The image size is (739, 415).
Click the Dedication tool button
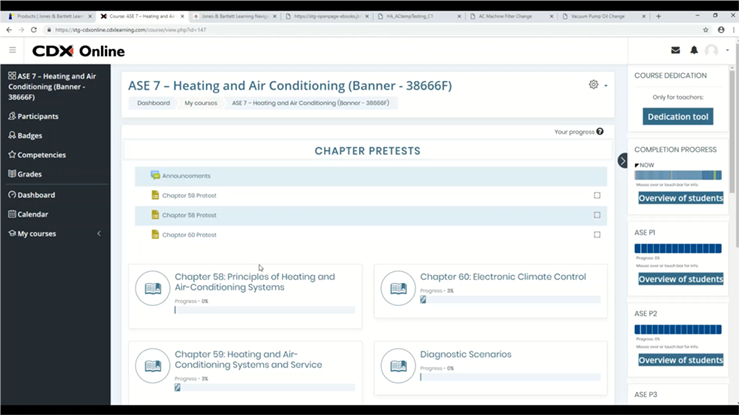coord(678,117)
